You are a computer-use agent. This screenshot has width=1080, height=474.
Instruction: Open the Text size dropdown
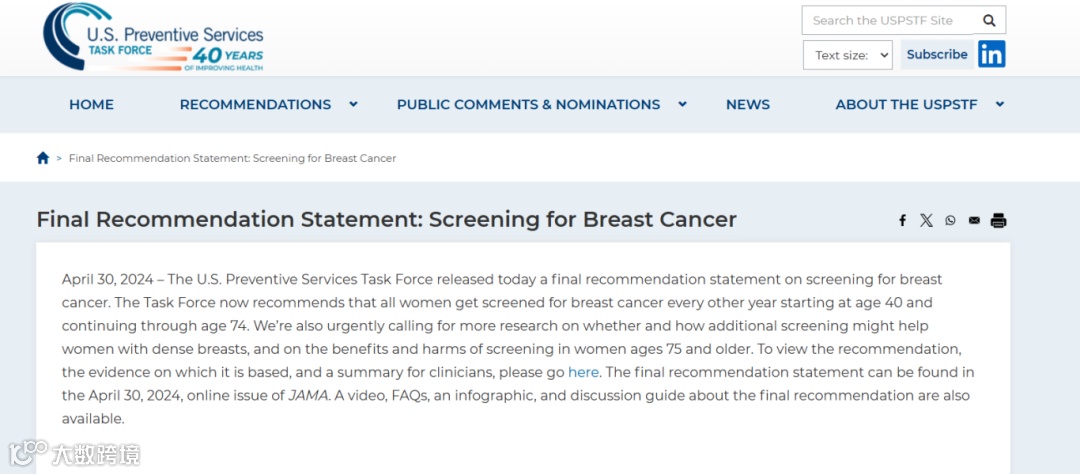[x=847, y=55]
